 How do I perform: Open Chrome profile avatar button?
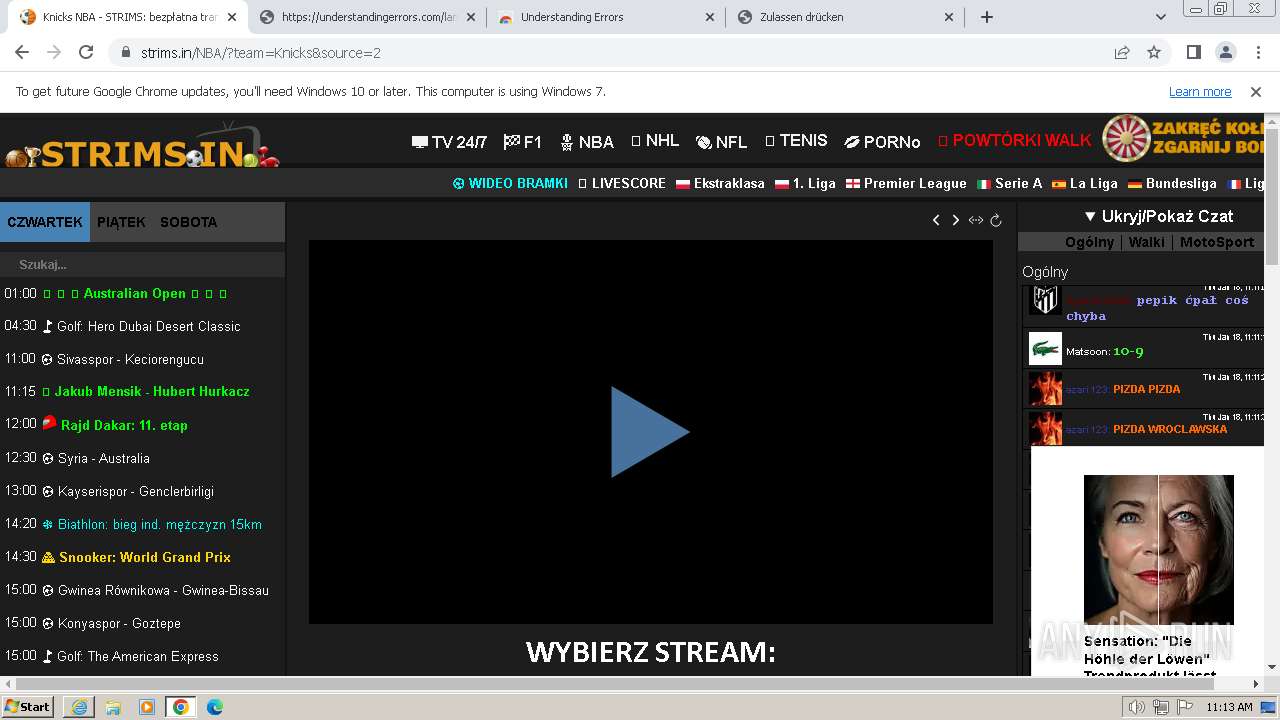coord(1226,52)
